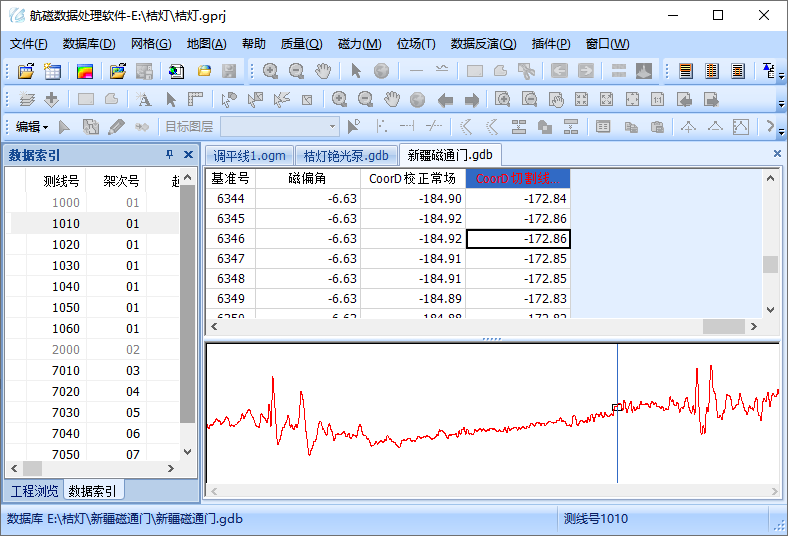Image resolution: width=788 pixels, height=536 pixels.
Task: Switch to the 工程浏览 tab
Action: pos(34,491)
